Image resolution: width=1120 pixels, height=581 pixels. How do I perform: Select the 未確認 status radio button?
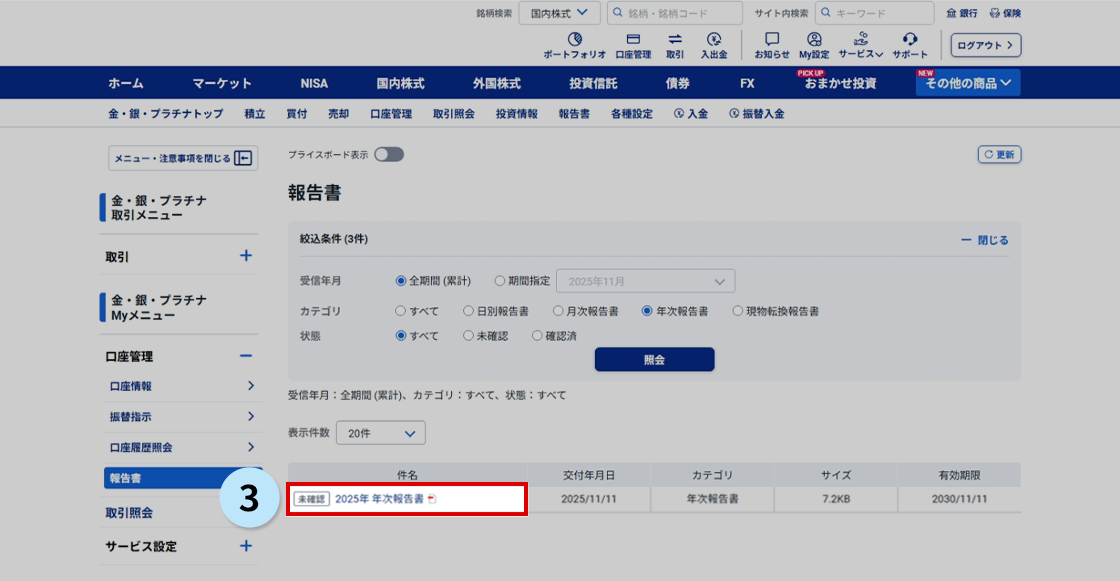(468, 336)
